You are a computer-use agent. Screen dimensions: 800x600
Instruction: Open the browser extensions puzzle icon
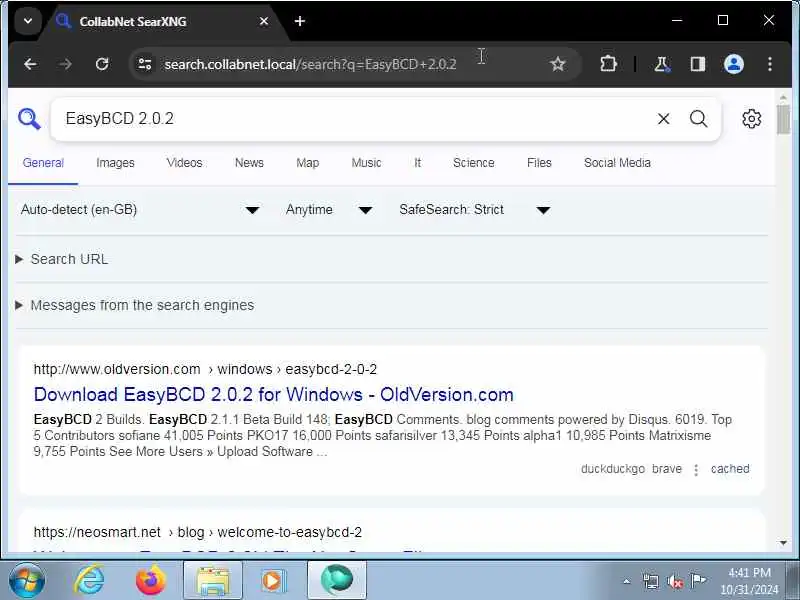click(608, 64)
